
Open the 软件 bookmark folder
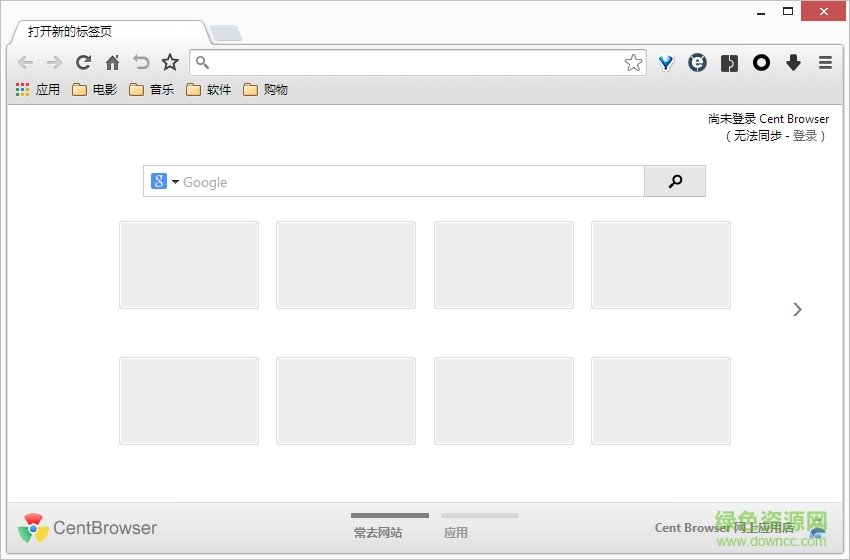[208, 89]
